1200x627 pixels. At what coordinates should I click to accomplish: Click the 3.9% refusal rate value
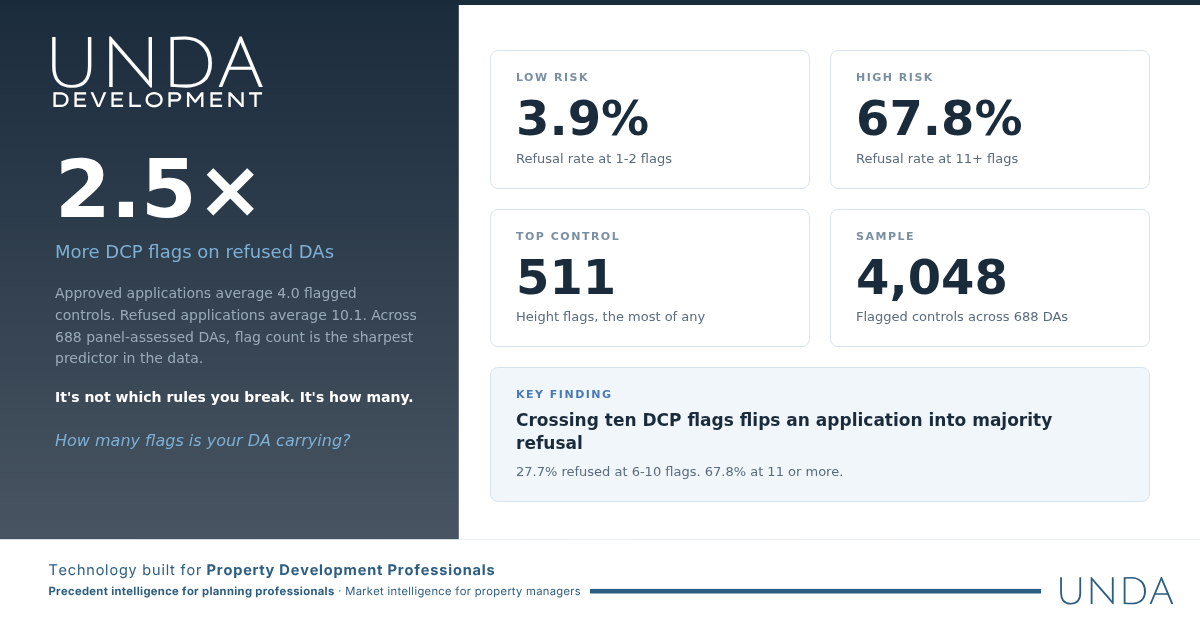coord(582,118)
